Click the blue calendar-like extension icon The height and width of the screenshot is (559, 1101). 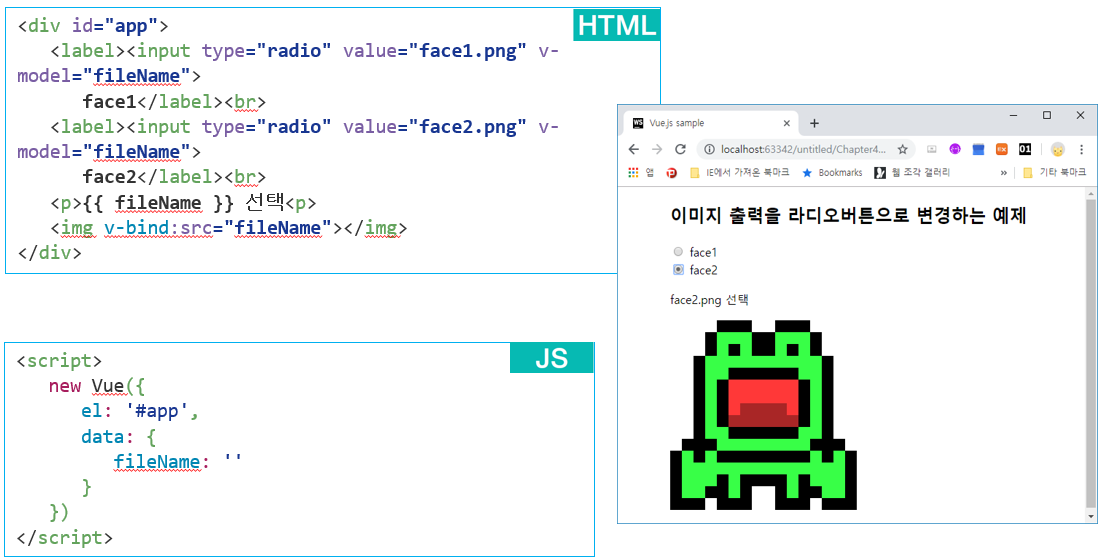tap(978, 149)
